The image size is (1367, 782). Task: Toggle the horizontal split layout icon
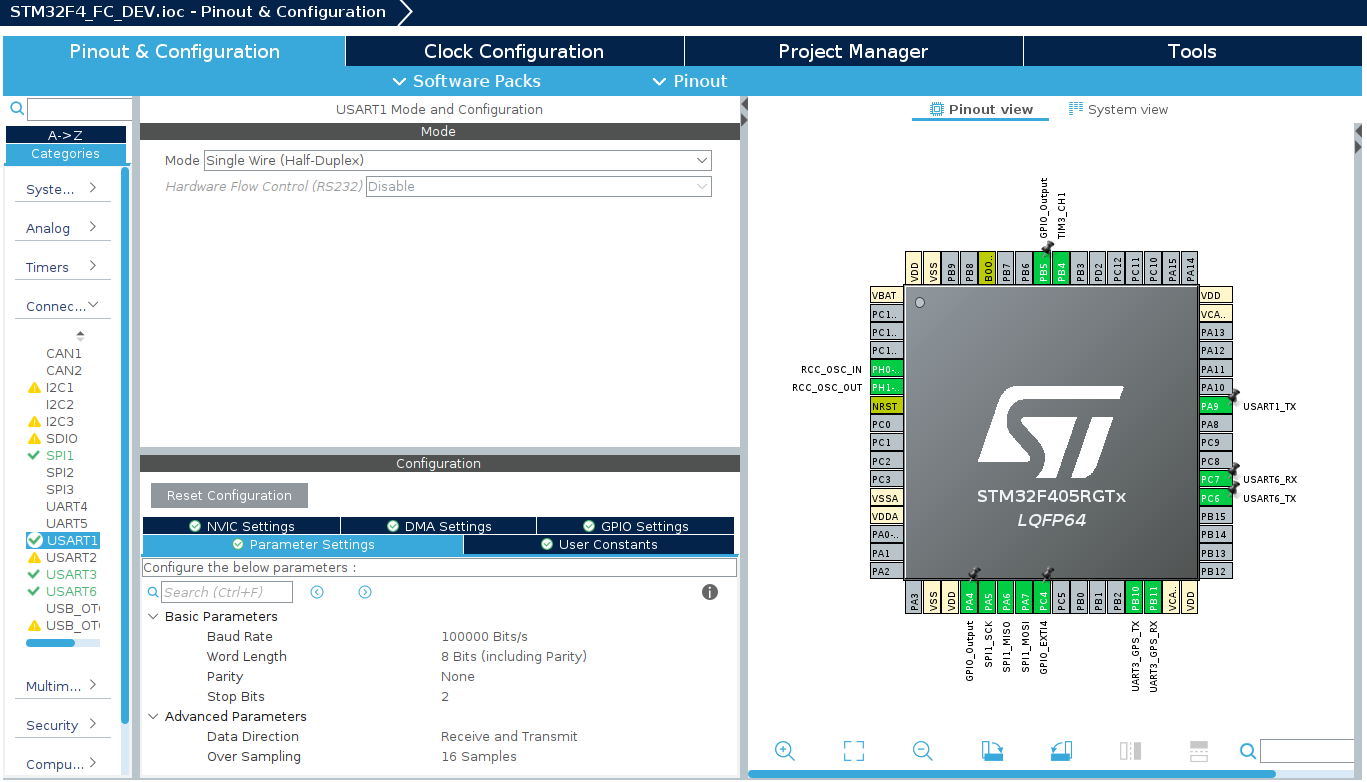(x=1199, y=751)
